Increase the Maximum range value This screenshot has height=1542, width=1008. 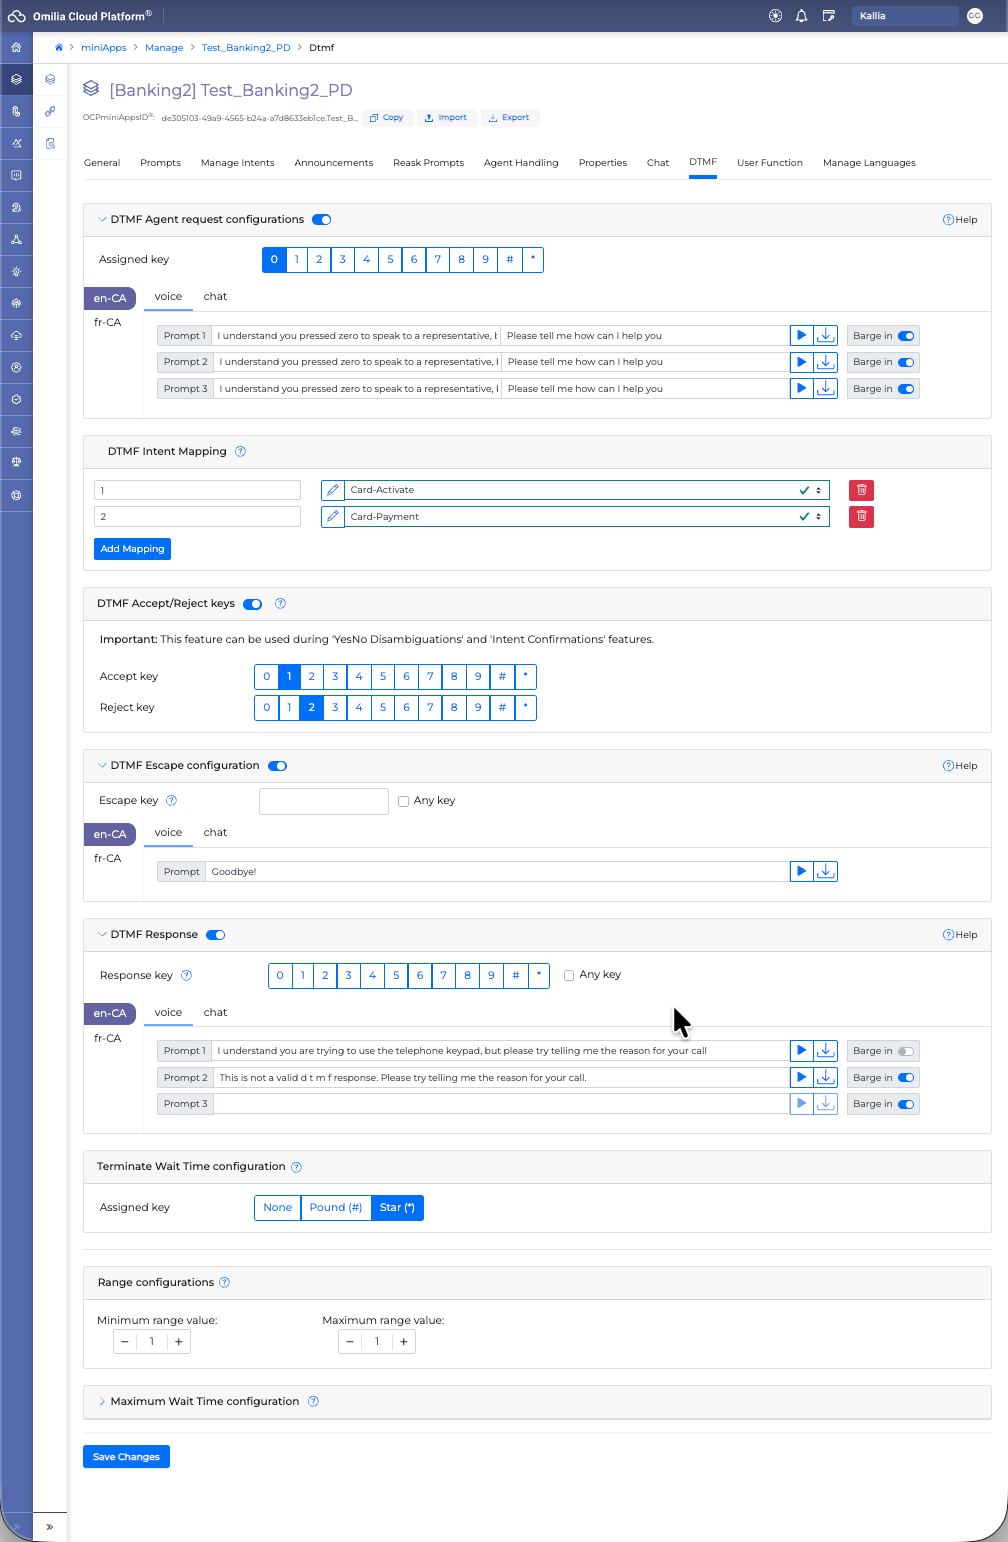pyautogui.click(x=404, y=1342)
